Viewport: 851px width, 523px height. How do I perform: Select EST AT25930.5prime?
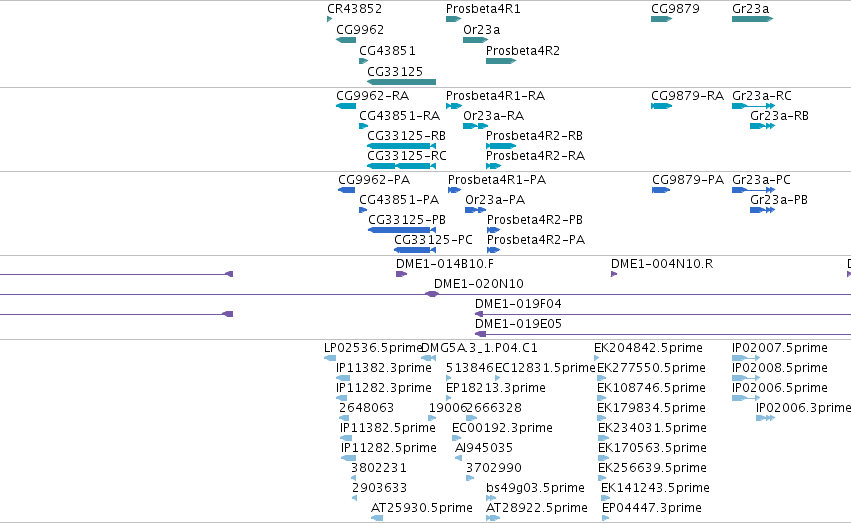377,519
